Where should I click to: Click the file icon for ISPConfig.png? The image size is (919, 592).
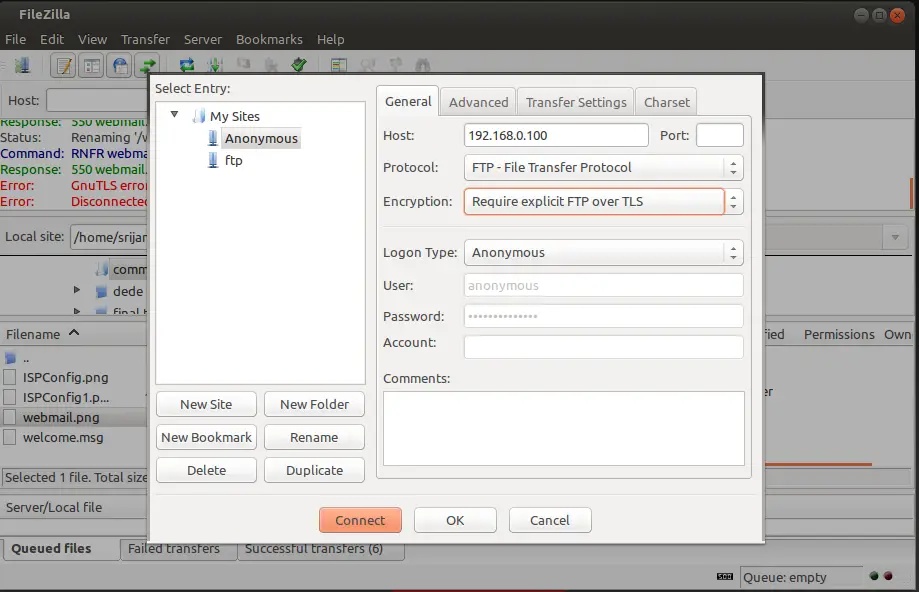pyautogui.click(x=9, y=377)
